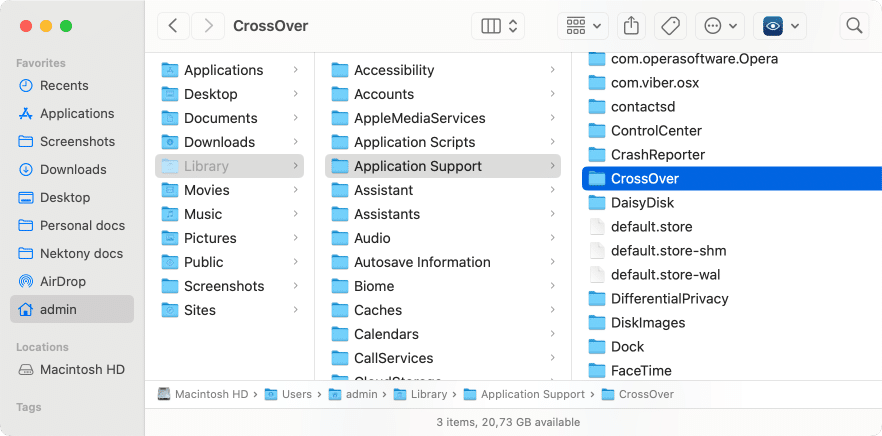The width and height of the screenshot is (882, 436).
Task: Select the CallServices folder
Action: click(x=443, y=358)
